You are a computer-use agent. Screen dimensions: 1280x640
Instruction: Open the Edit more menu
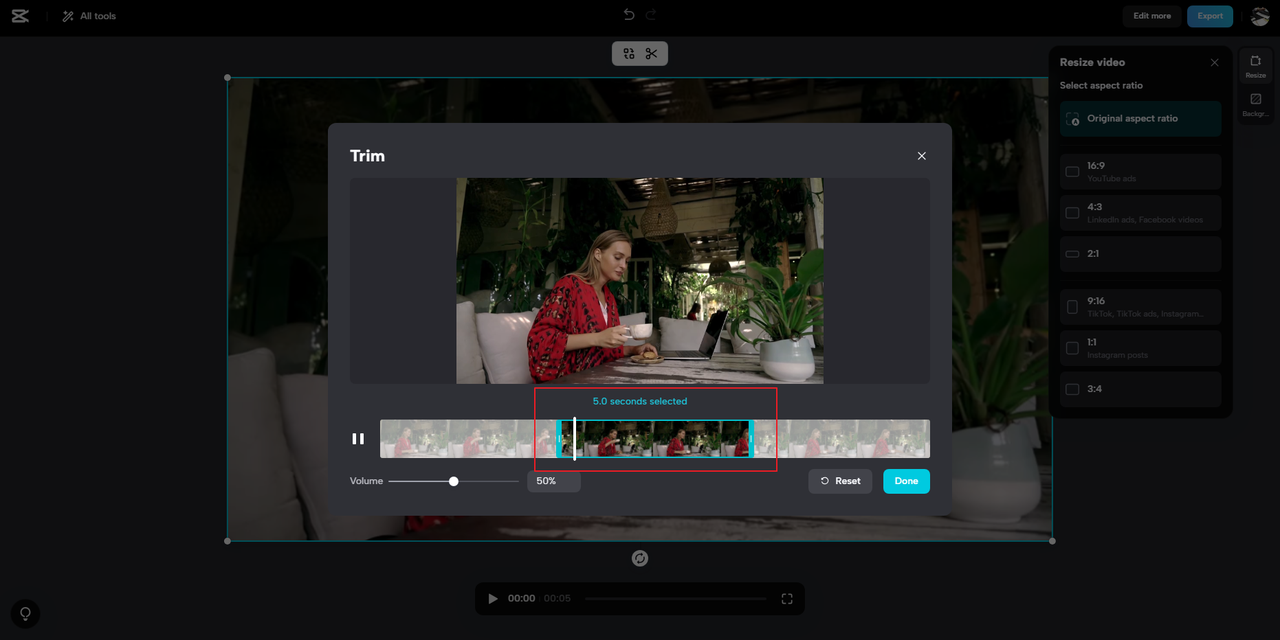coord(1151,15)
